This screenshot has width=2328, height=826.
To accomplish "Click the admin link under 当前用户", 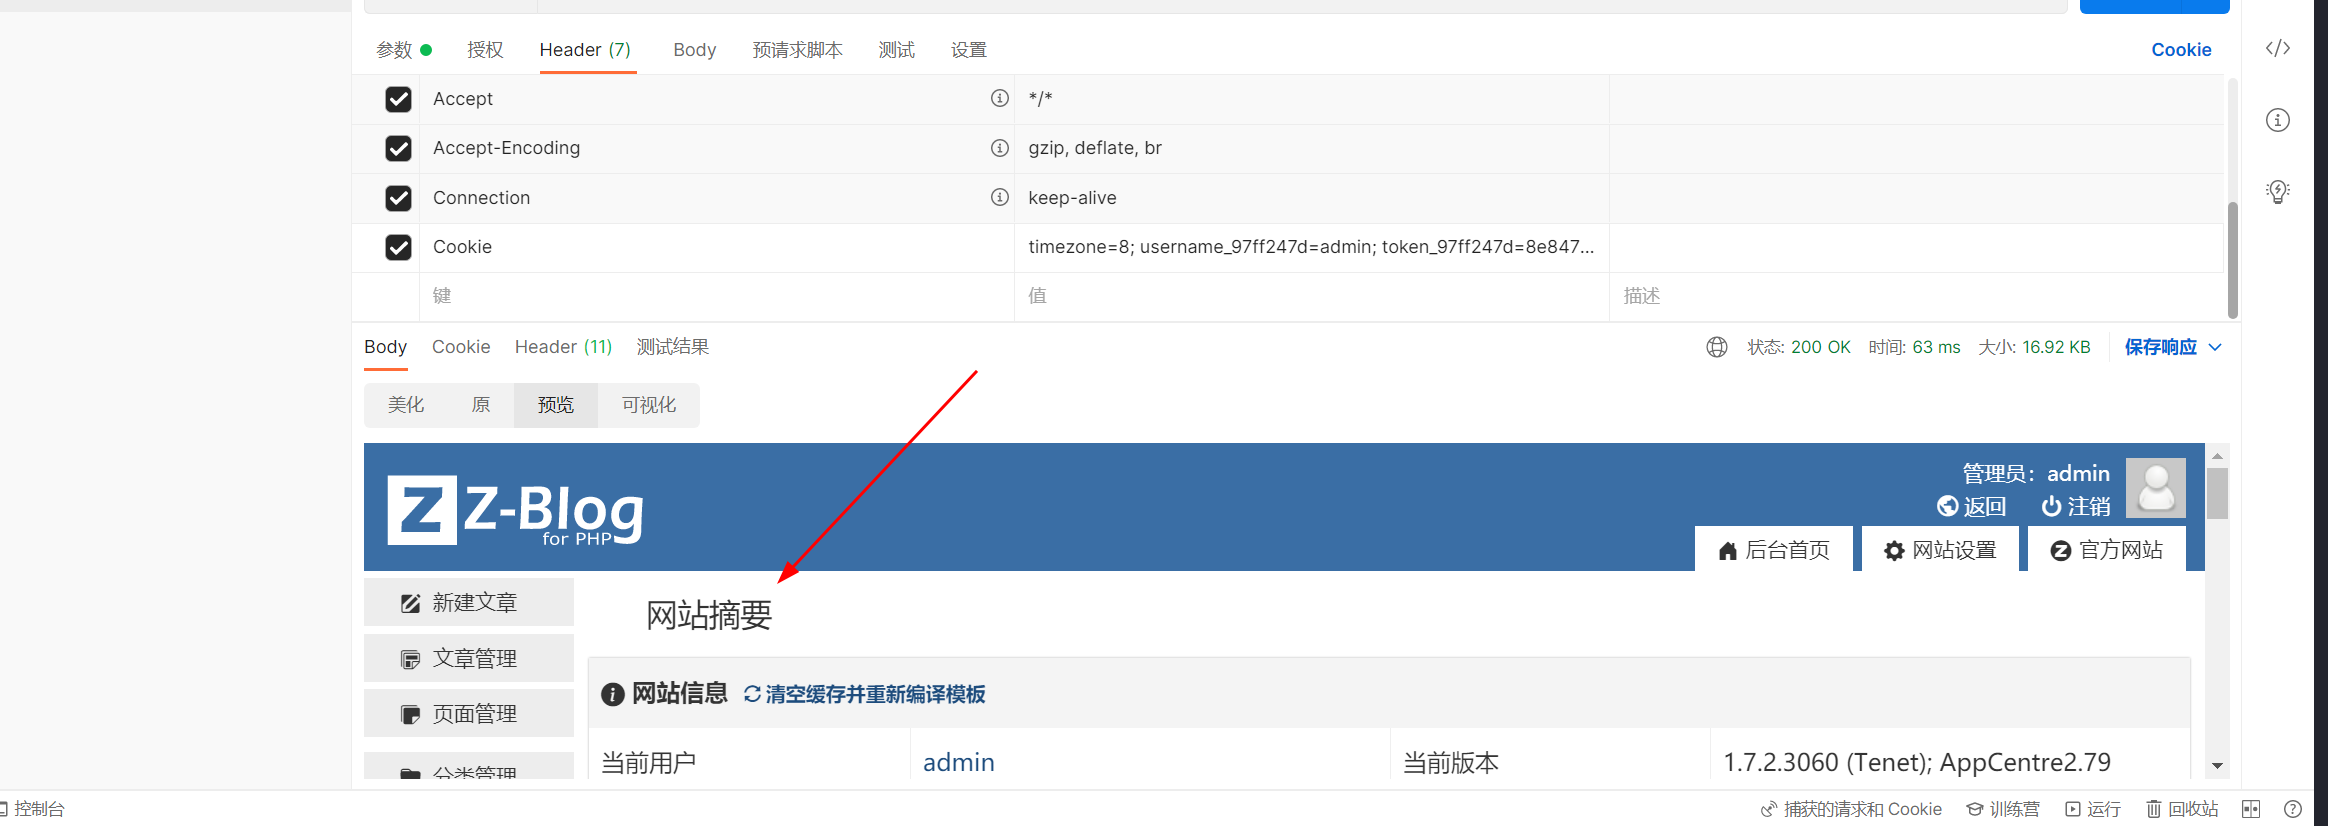I will (x=958, y=763).
